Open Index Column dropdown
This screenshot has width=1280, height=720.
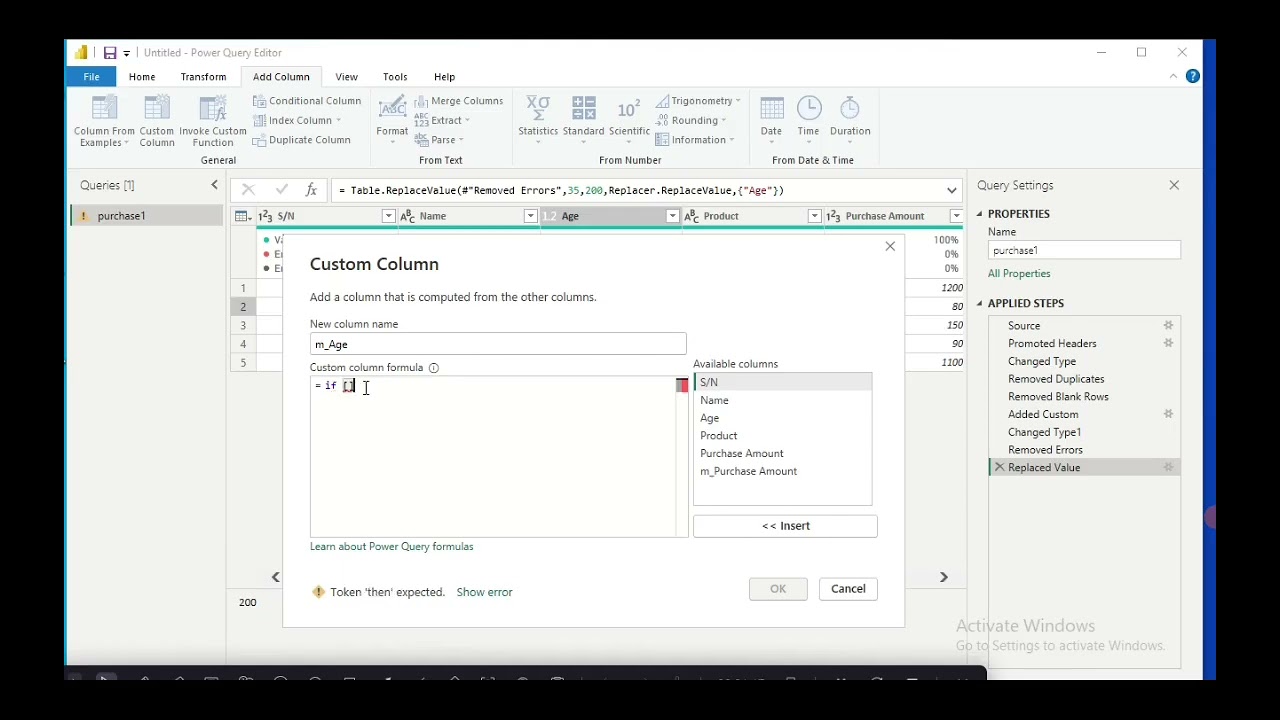297,120
